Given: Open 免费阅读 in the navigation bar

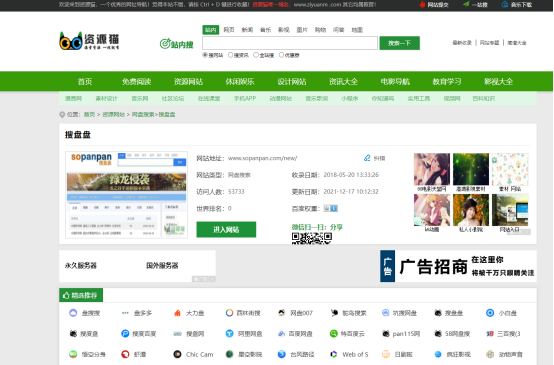Looking at the screenshot, I should coord(137,82).
